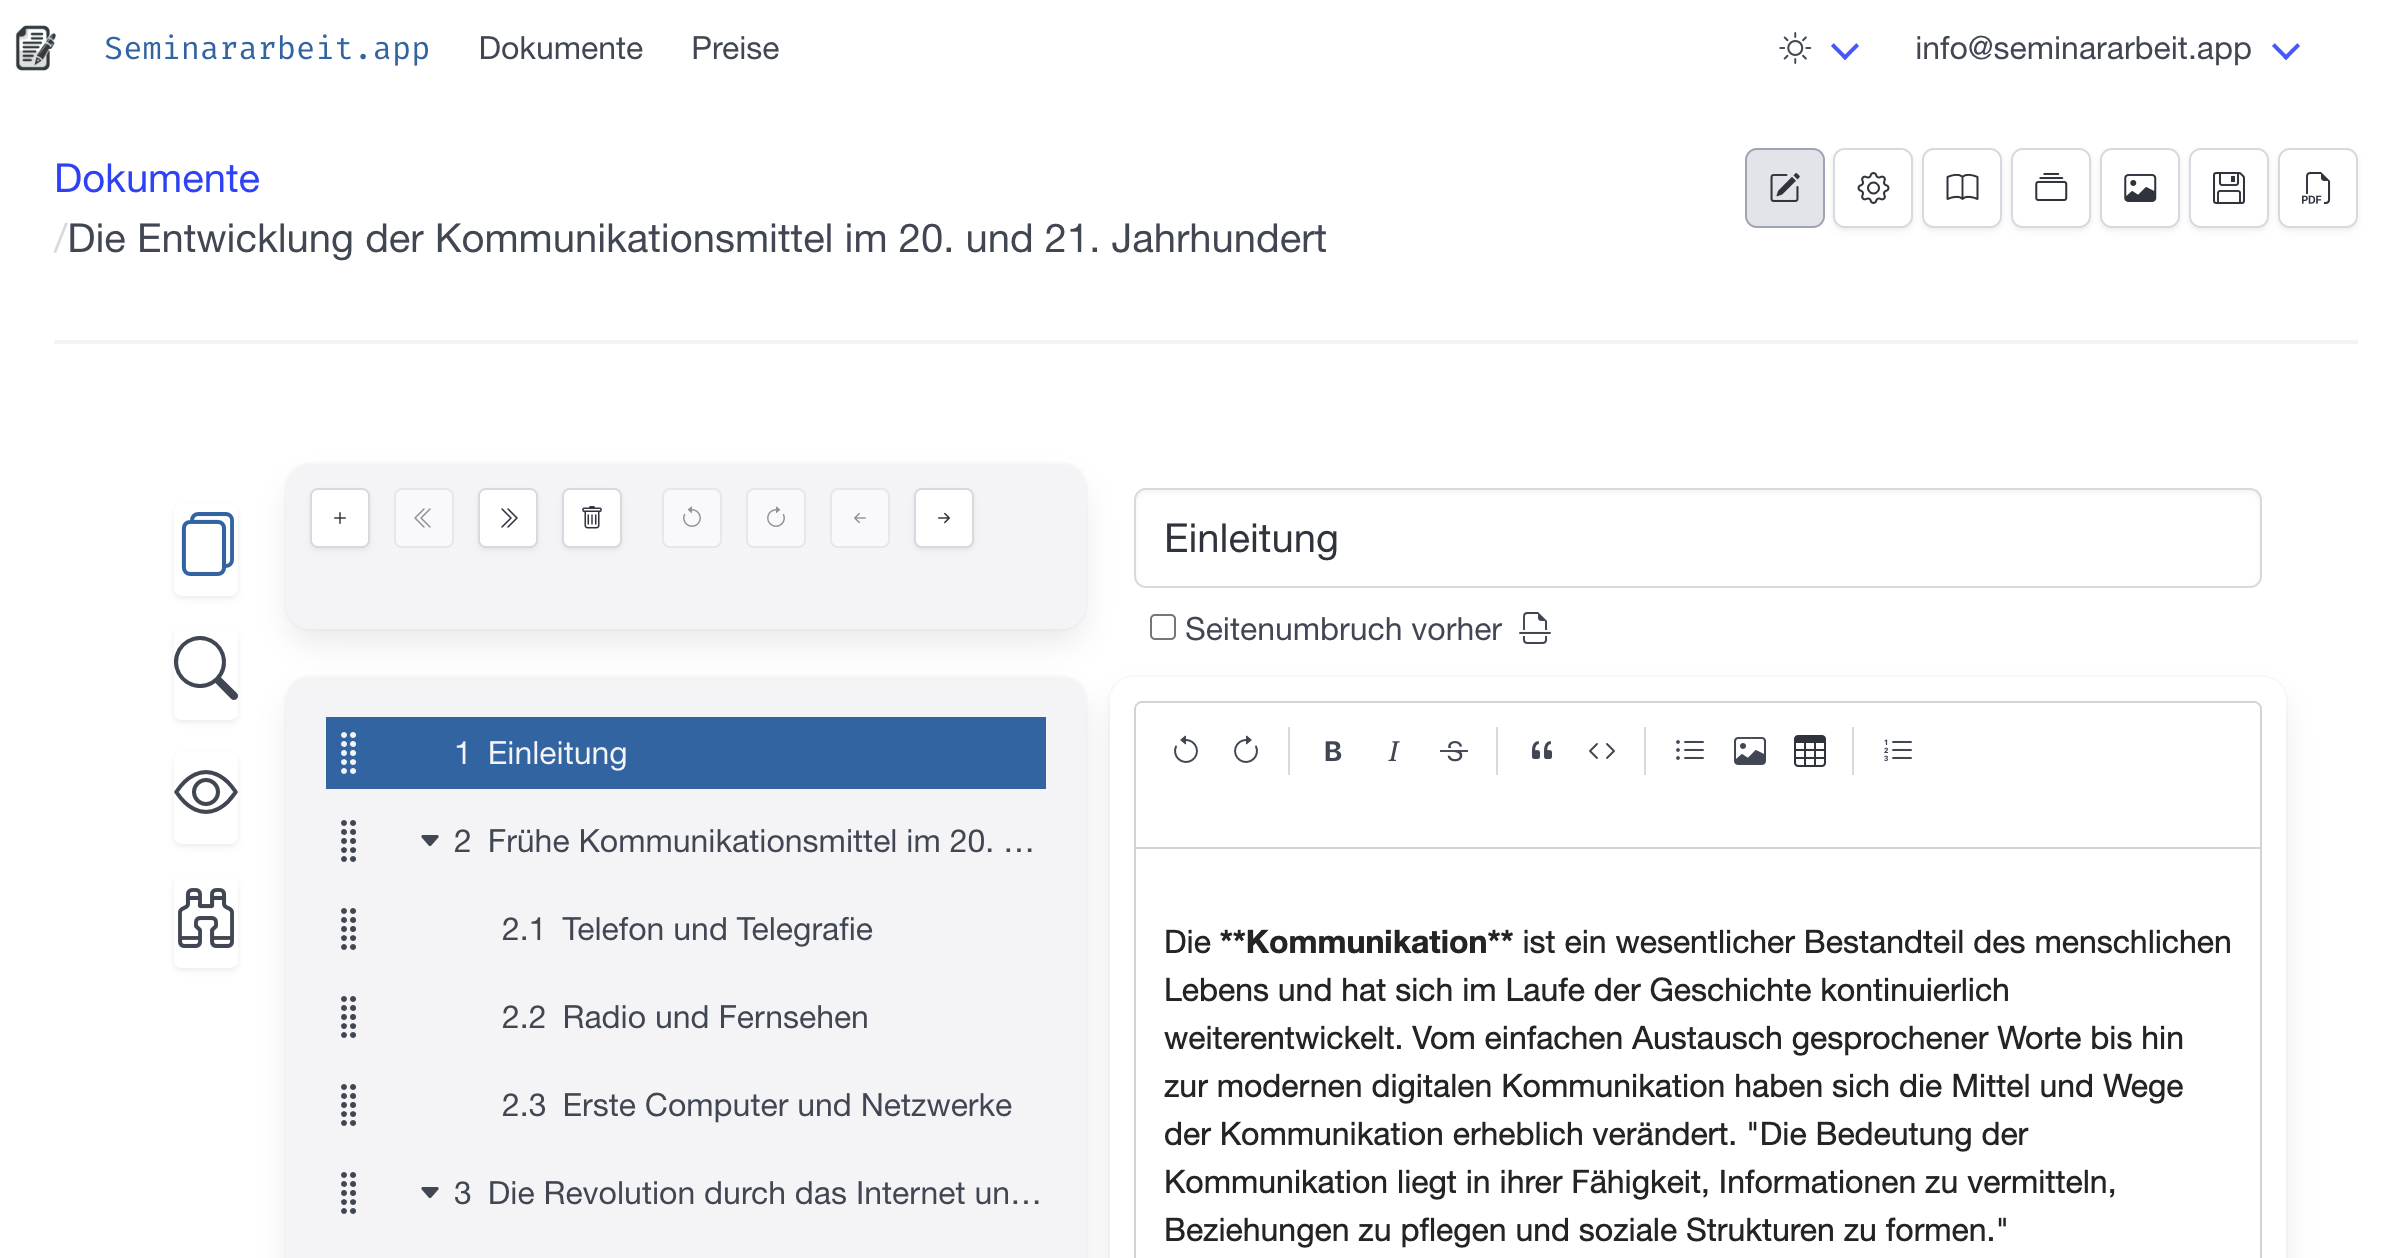Export document as PDF icon
This screenshot has width=2390, height=1258.
[x=2318, y=188]
